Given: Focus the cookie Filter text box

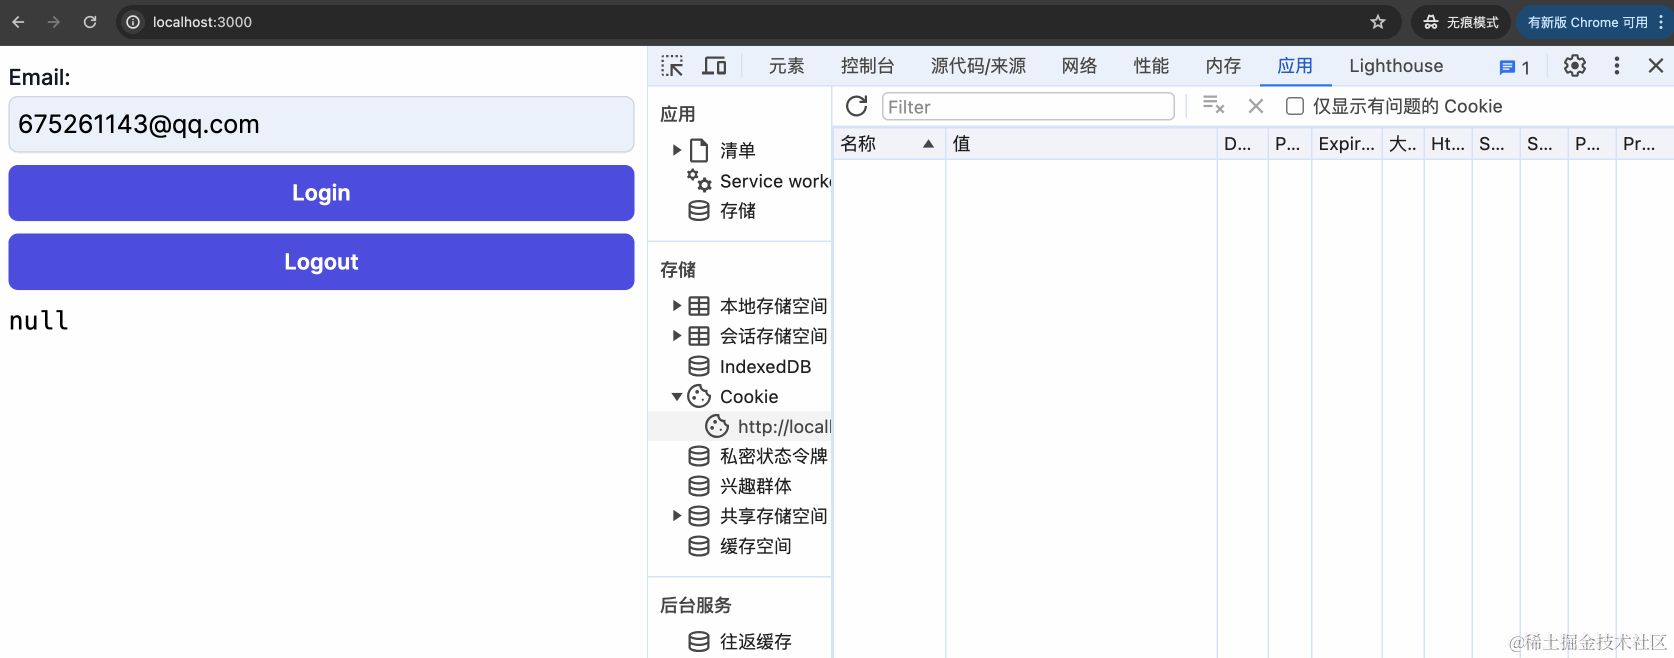Looking at the screenshot, I should point(1028,106).
